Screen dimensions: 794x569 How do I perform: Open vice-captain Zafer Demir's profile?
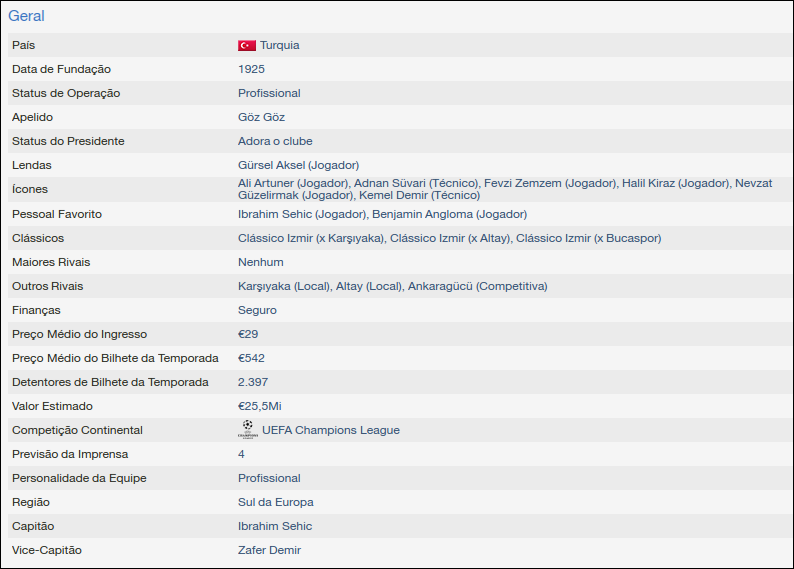coord(269,551)
